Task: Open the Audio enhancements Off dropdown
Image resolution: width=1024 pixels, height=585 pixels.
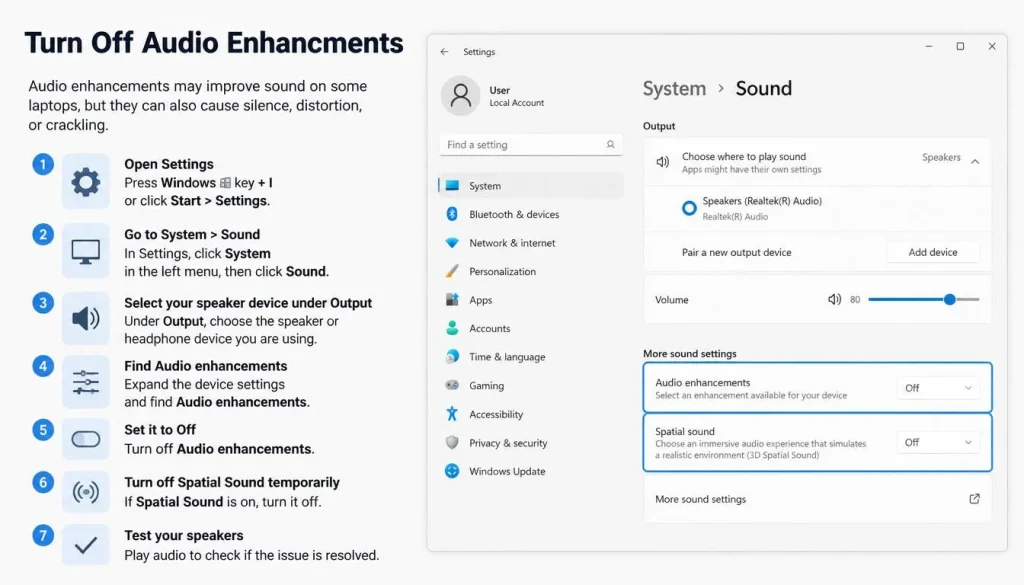Action: point(938,388)
